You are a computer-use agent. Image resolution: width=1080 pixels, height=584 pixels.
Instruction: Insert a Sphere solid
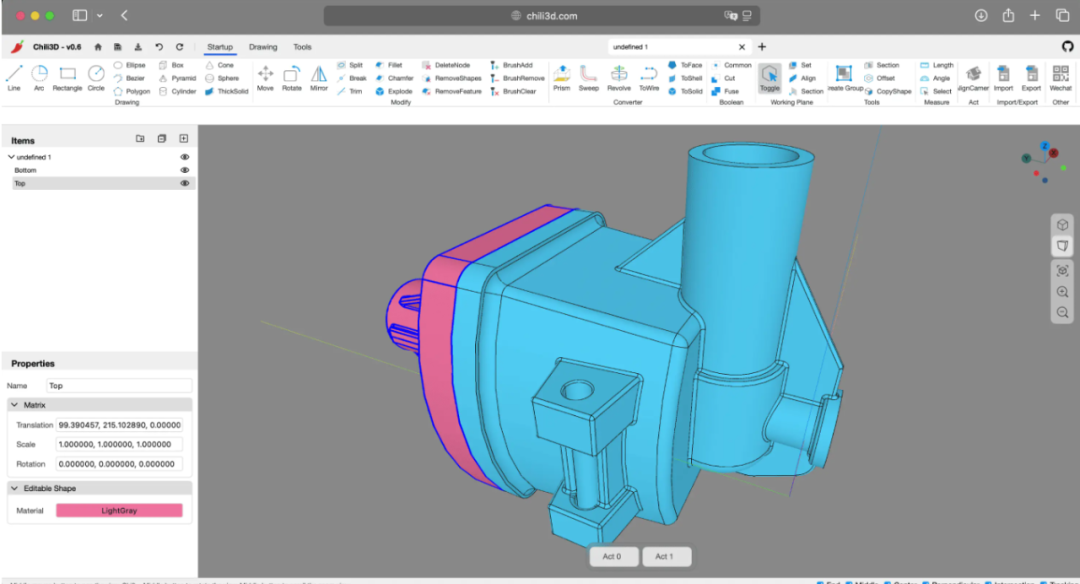(x=222, y=78)
